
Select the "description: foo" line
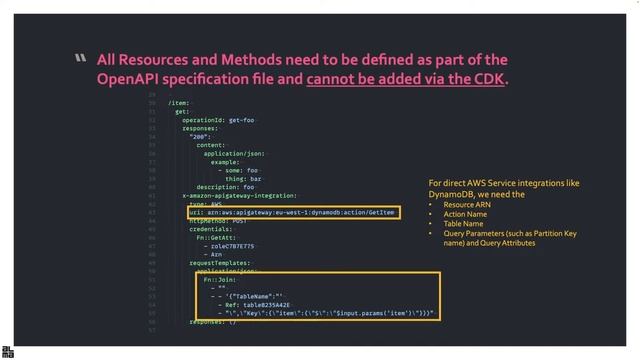click(225, 187)
